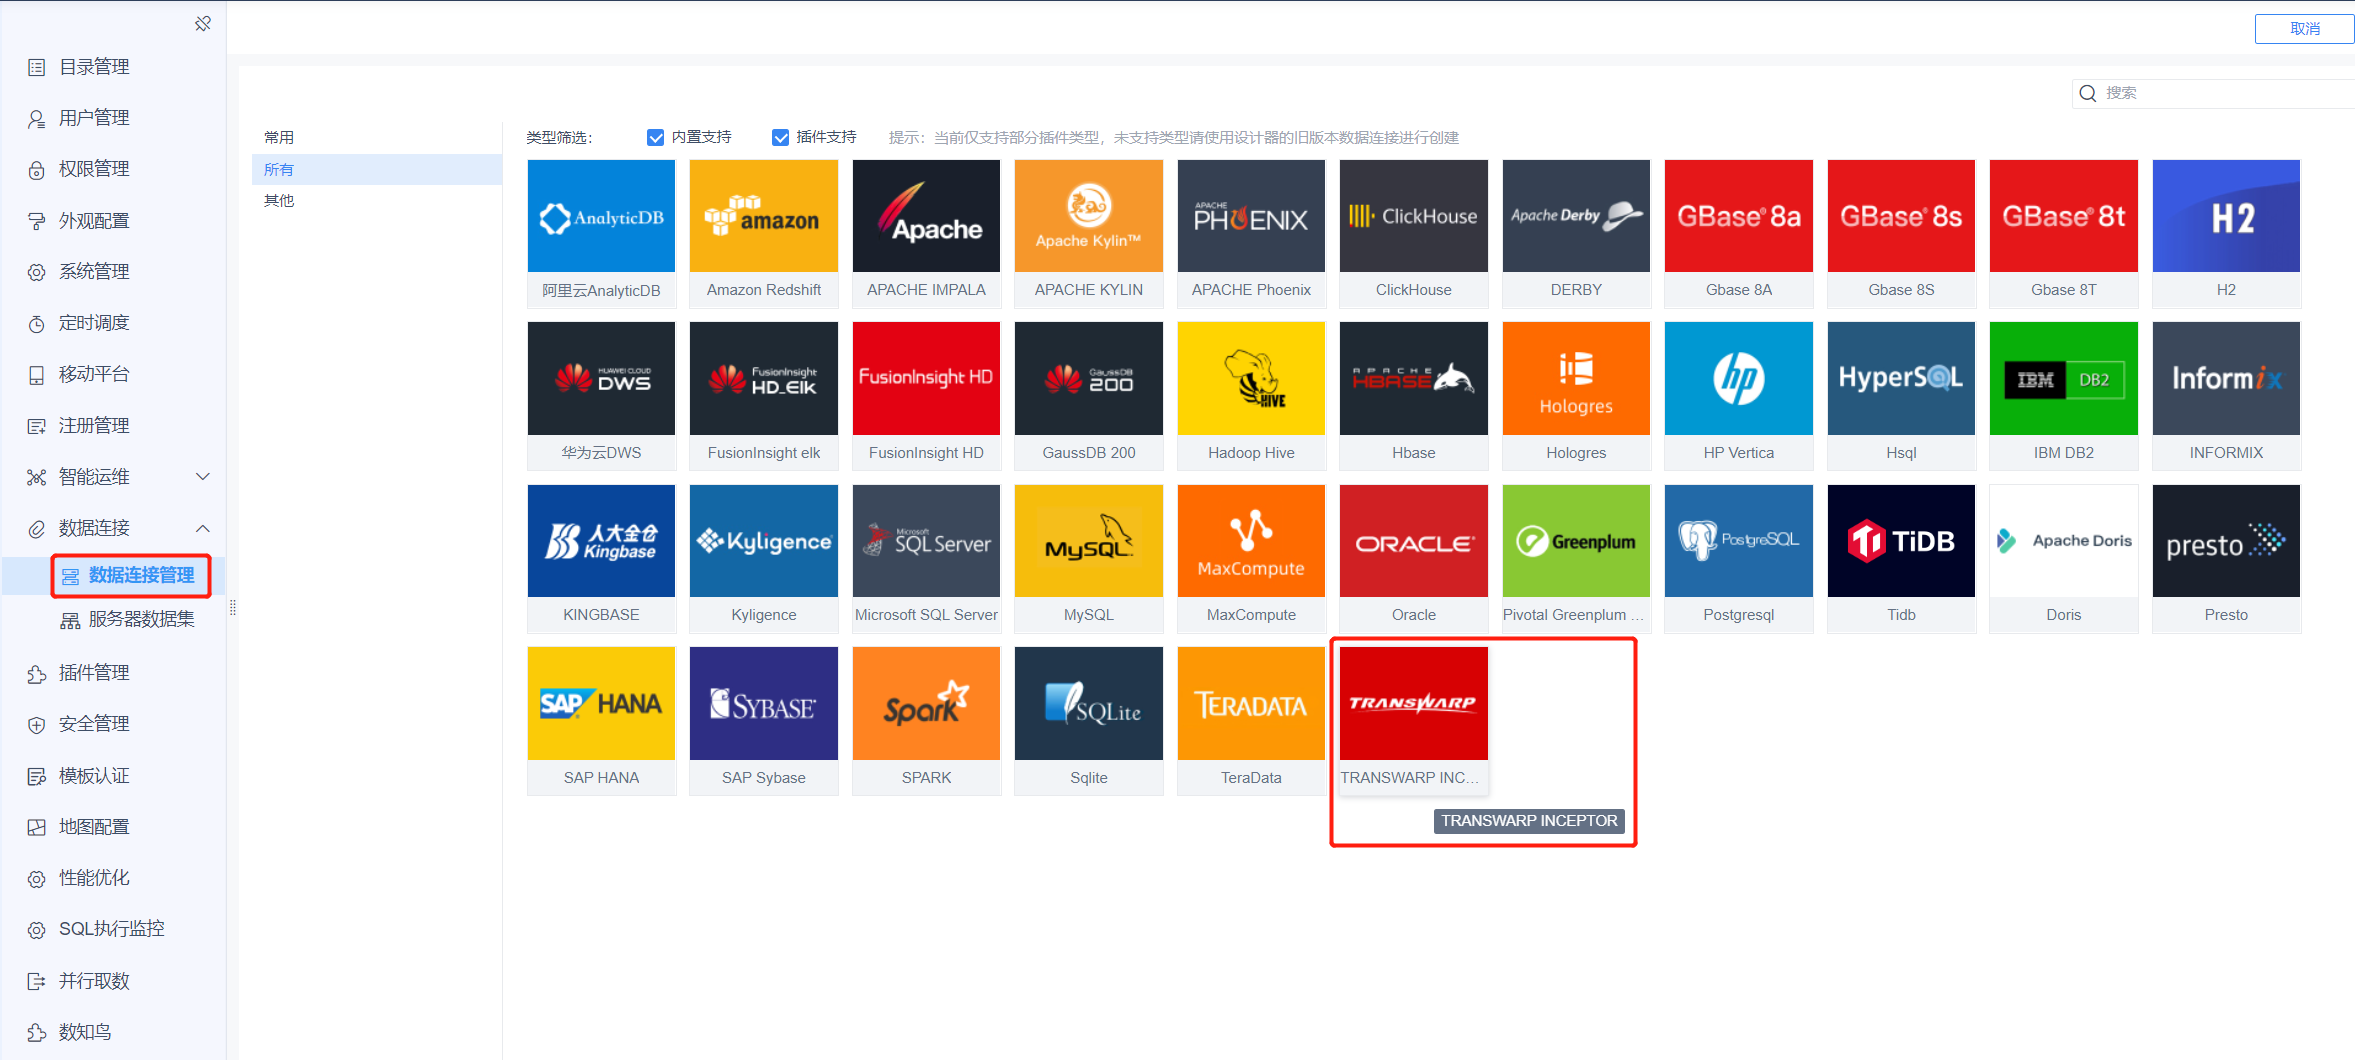This screenshot has width=2355, height=1060.
Task: Uncheck the 插件支持 filter checkbox
Action: coord(780,137)
